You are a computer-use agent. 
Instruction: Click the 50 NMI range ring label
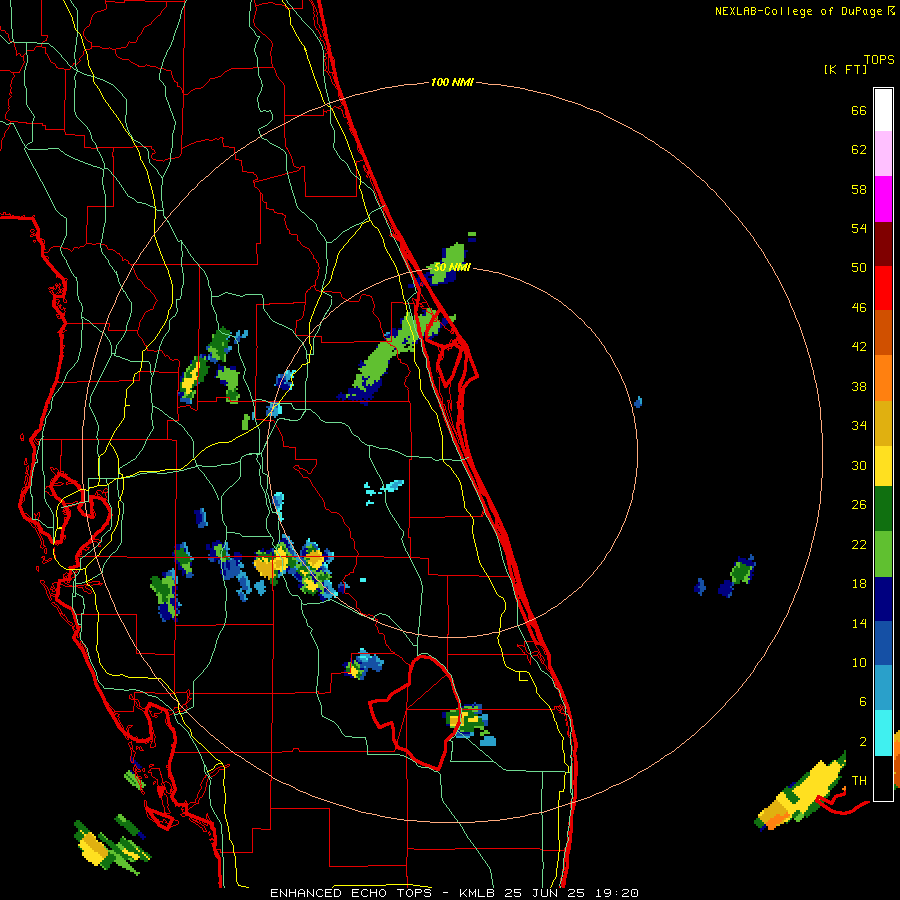[x=452, y=267]
